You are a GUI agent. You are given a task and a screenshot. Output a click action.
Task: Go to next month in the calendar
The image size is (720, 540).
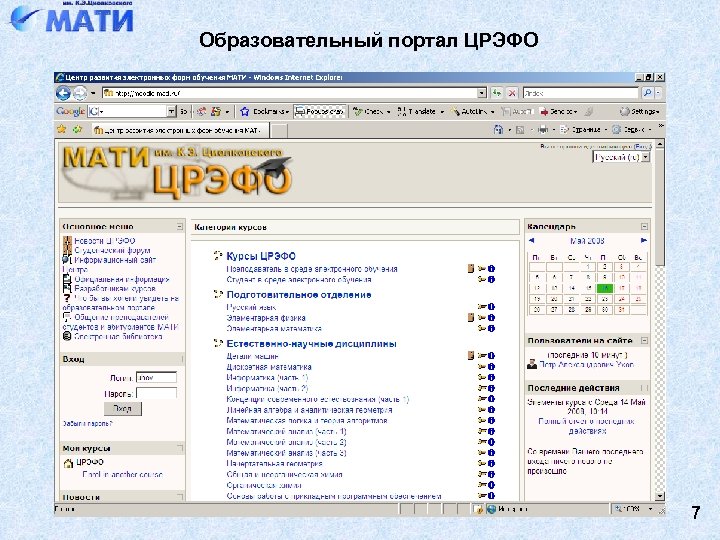coord(643,240)
